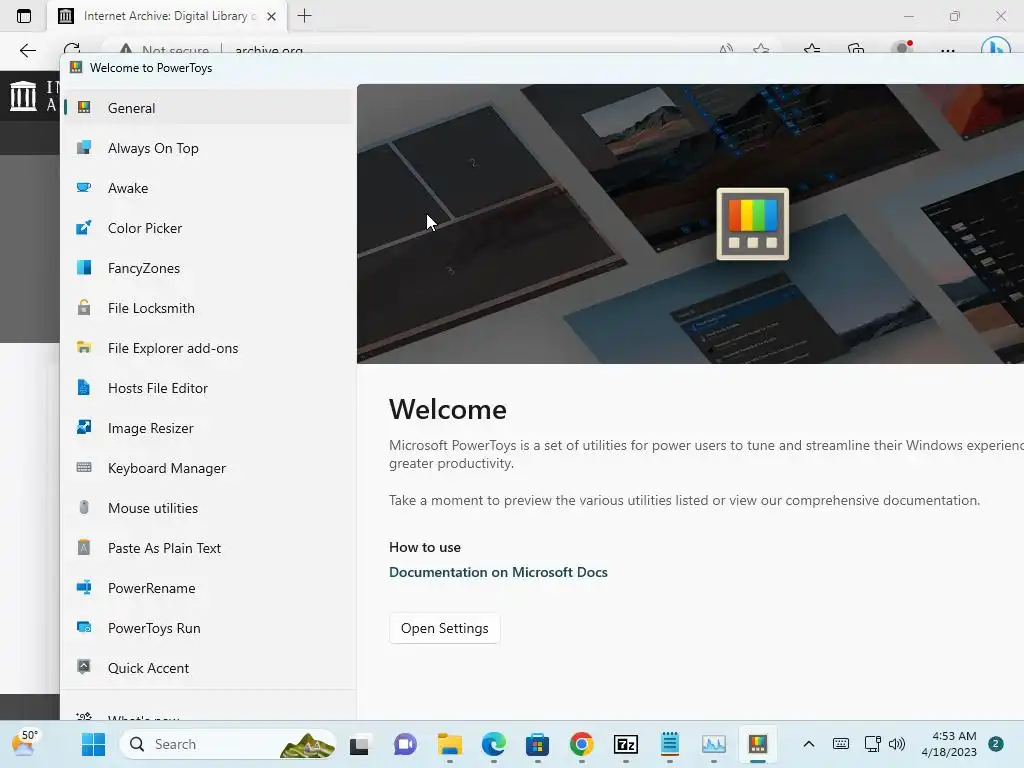Open Microsoft Store from the taskbar
Screen dimensions: 1024x768
coord(537,744)
